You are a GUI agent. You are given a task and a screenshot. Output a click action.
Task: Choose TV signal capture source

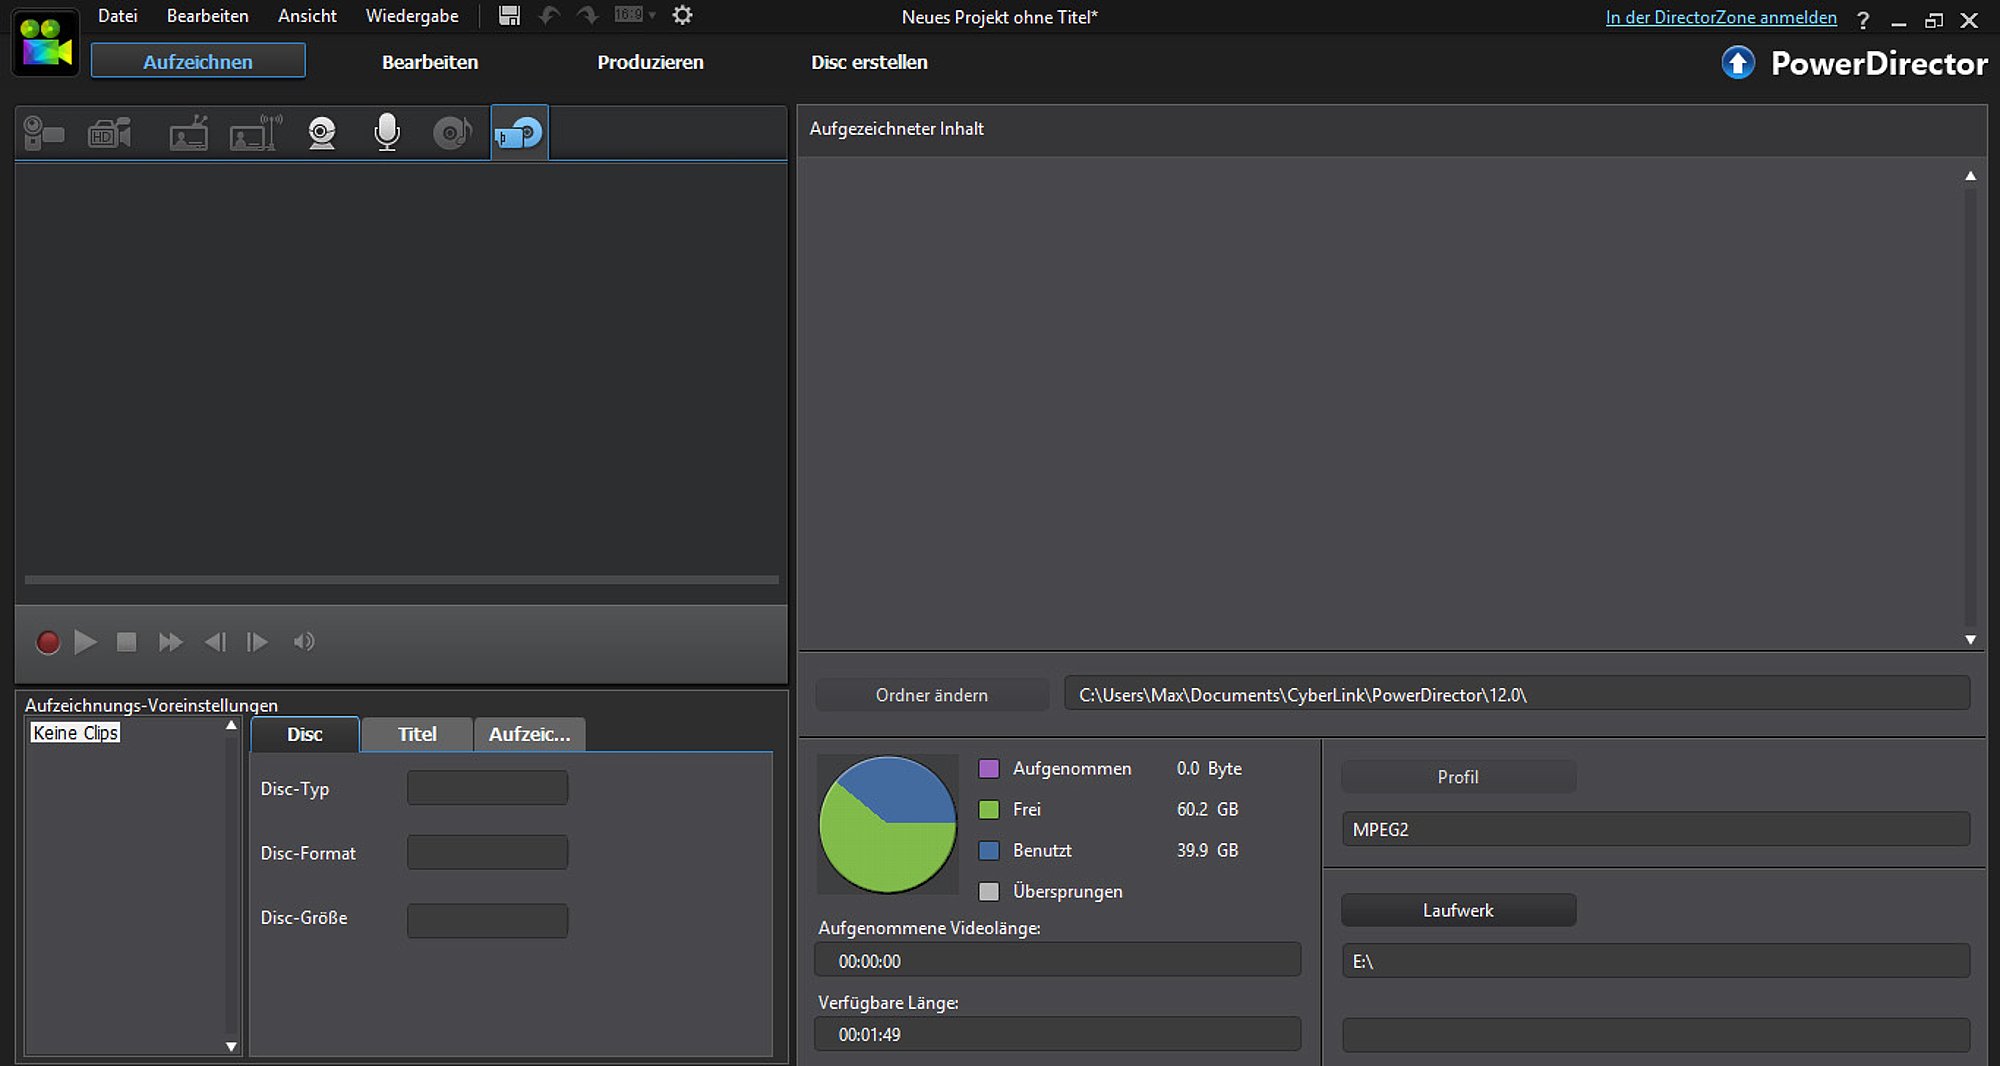(x=188, y=133)
